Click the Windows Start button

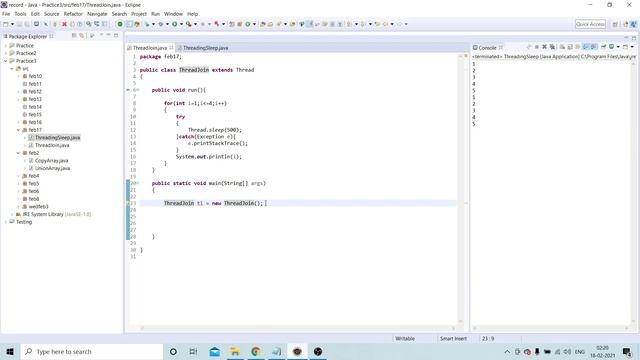tap(10, 351)
